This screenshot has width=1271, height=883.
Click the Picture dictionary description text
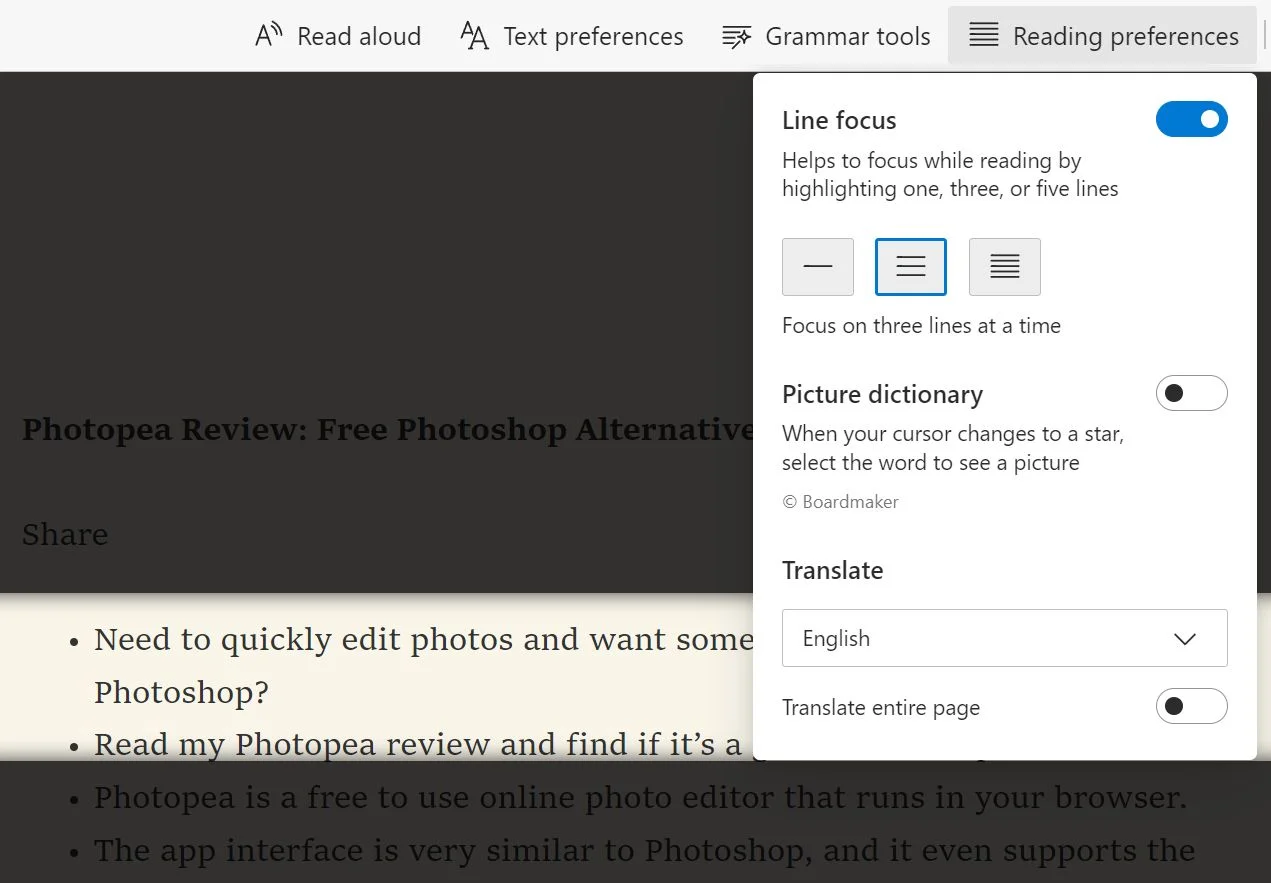[953, 448]
